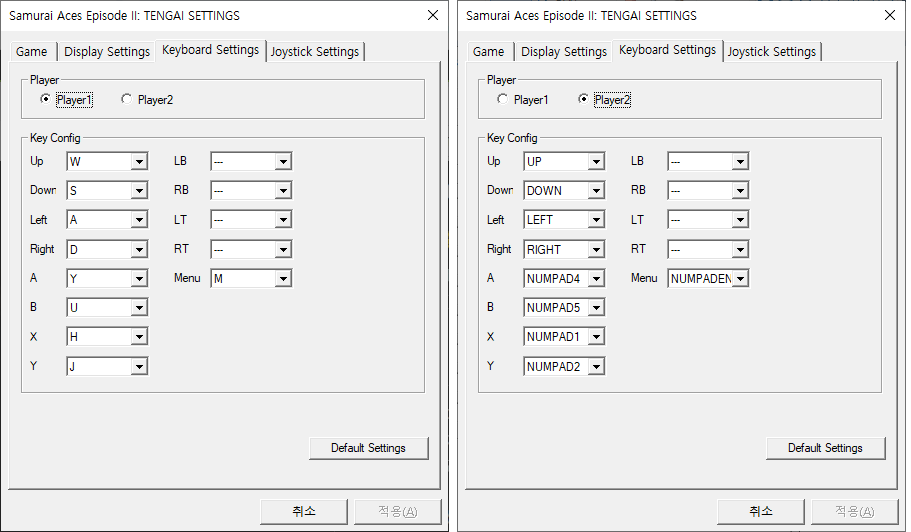The image size is (911, 532).
Task: Click Default Settings in right window
Action: tap(825, 448)
